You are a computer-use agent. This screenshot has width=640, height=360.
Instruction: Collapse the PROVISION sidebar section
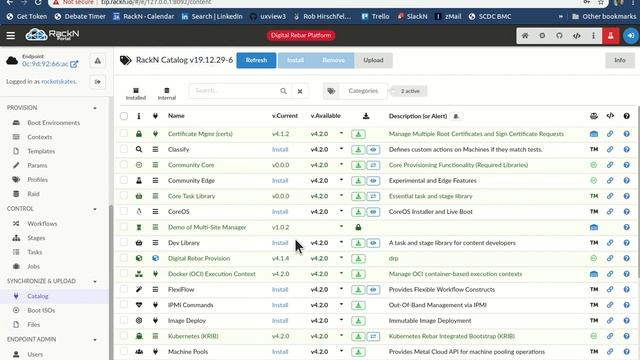[95, 108]
